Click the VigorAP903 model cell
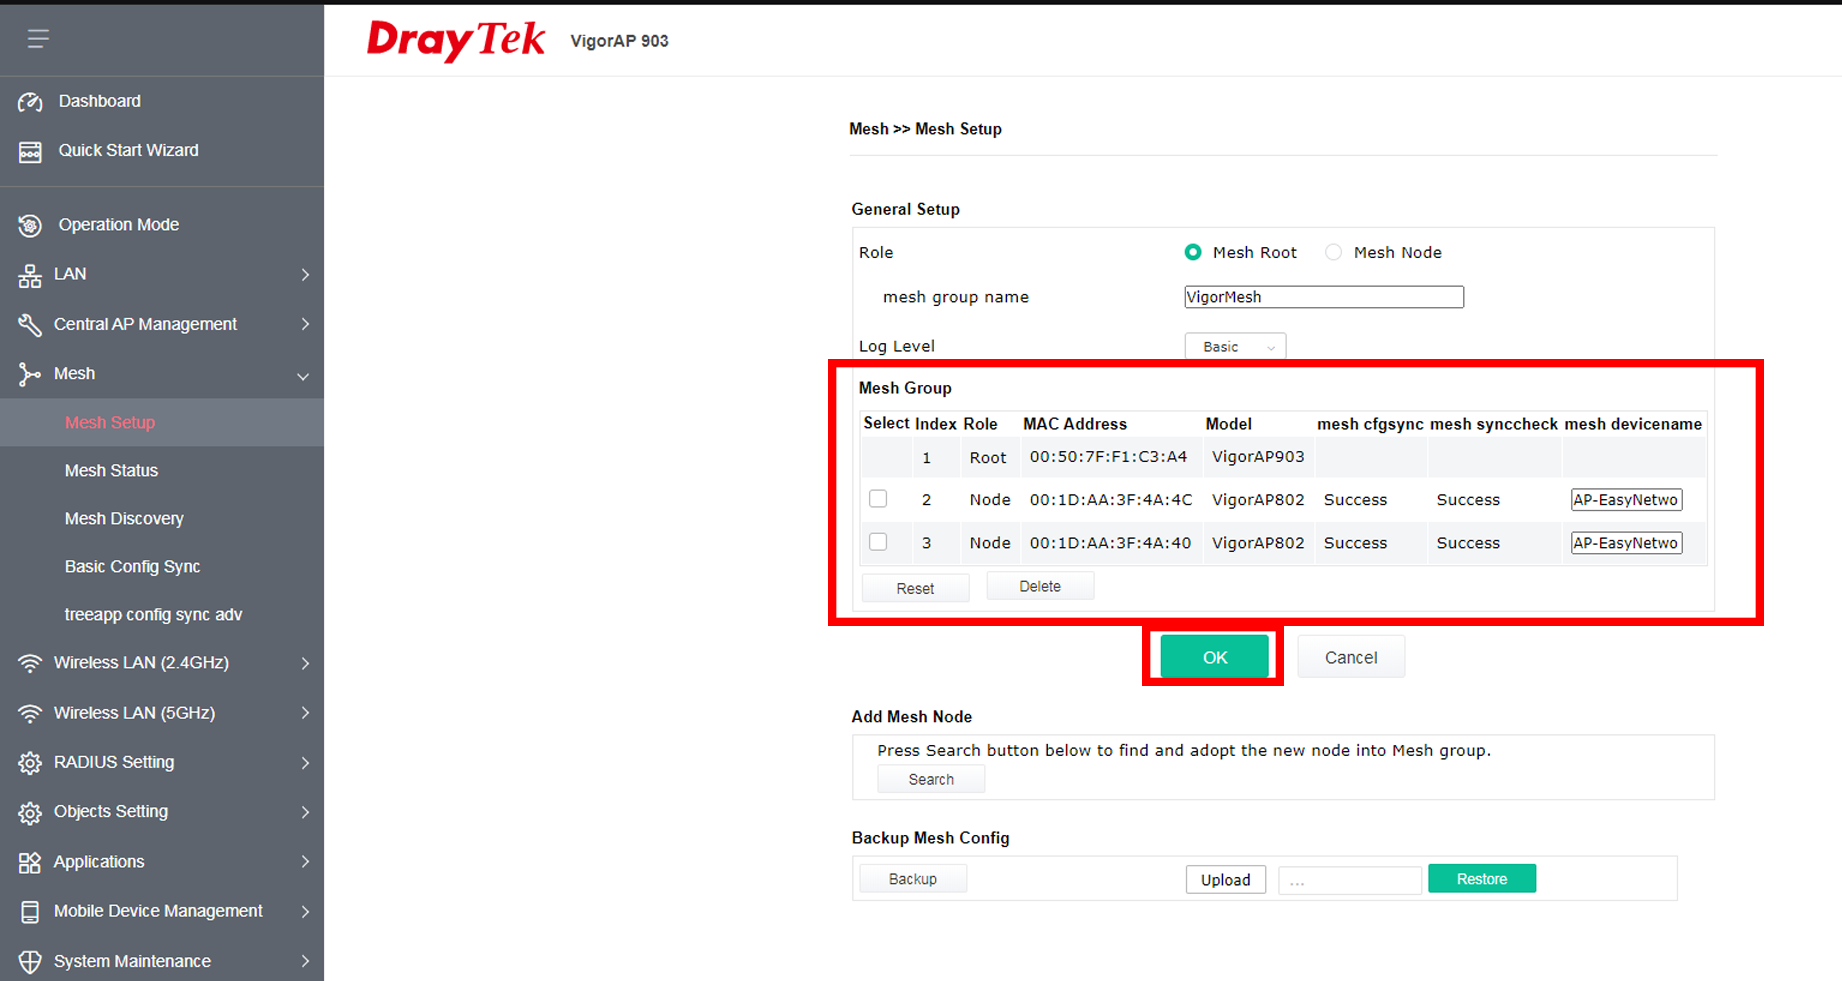1842x981 pixels. click(1258, 456)
